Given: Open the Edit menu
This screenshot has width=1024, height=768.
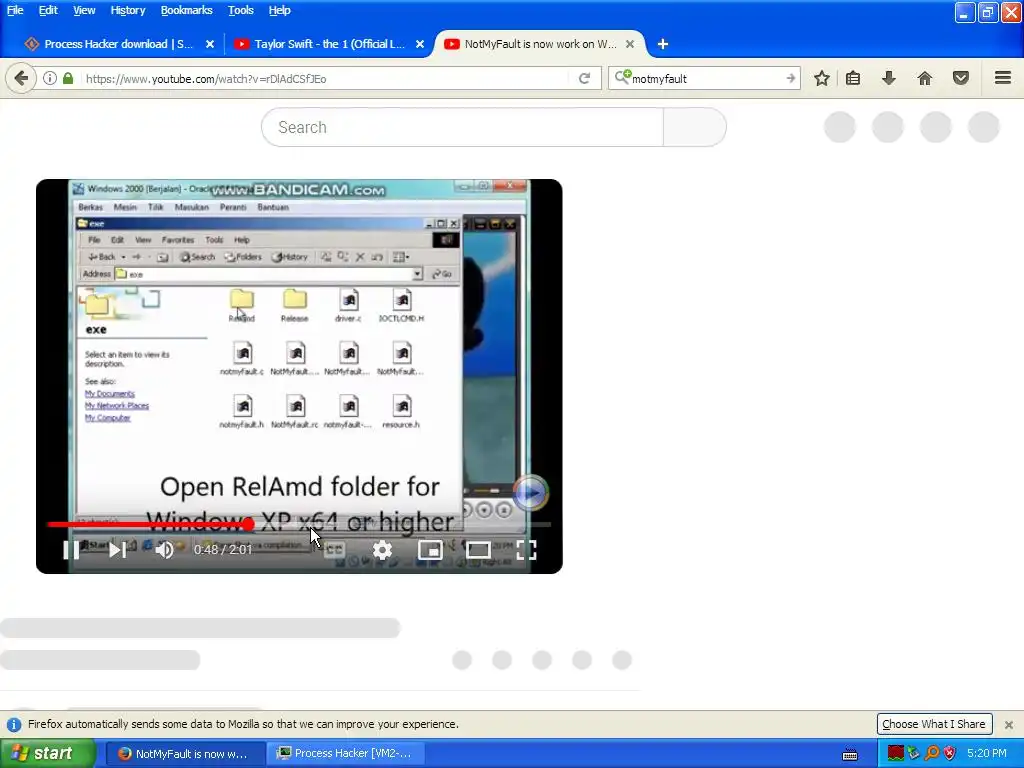Looking at the screenshot, I should point(48,10).
